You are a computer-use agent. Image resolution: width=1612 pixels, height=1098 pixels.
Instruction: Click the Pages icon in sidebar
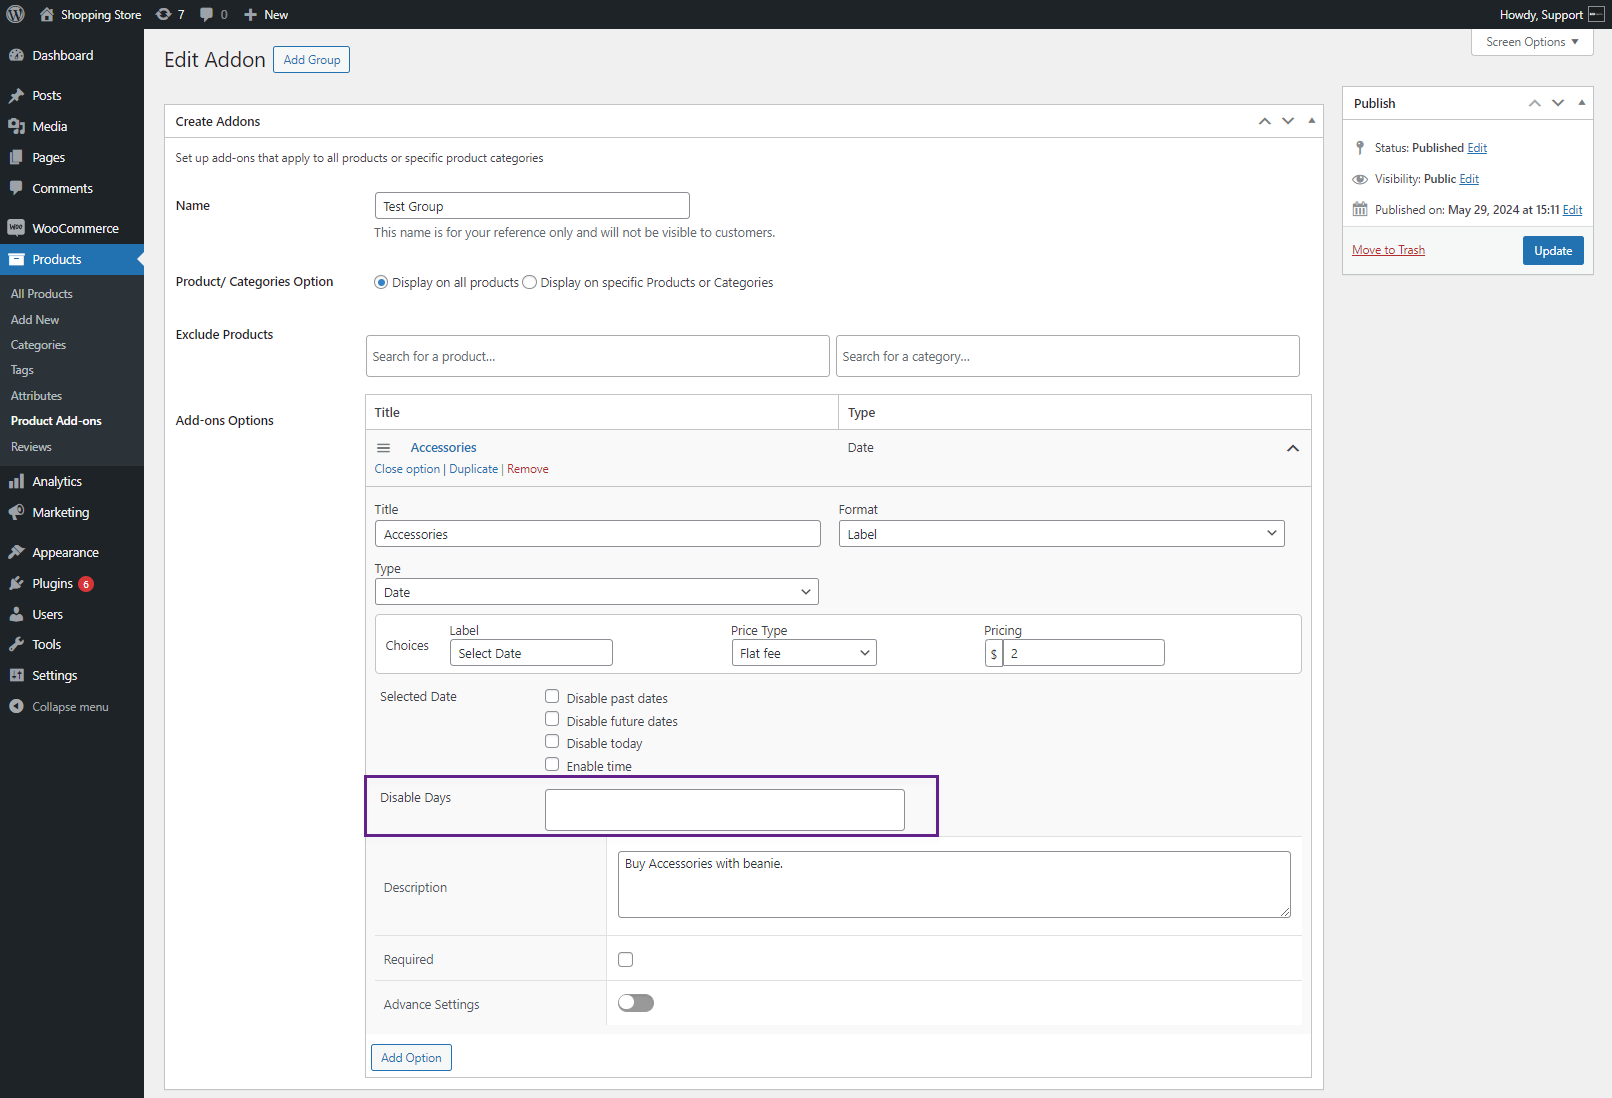[16, 157]
